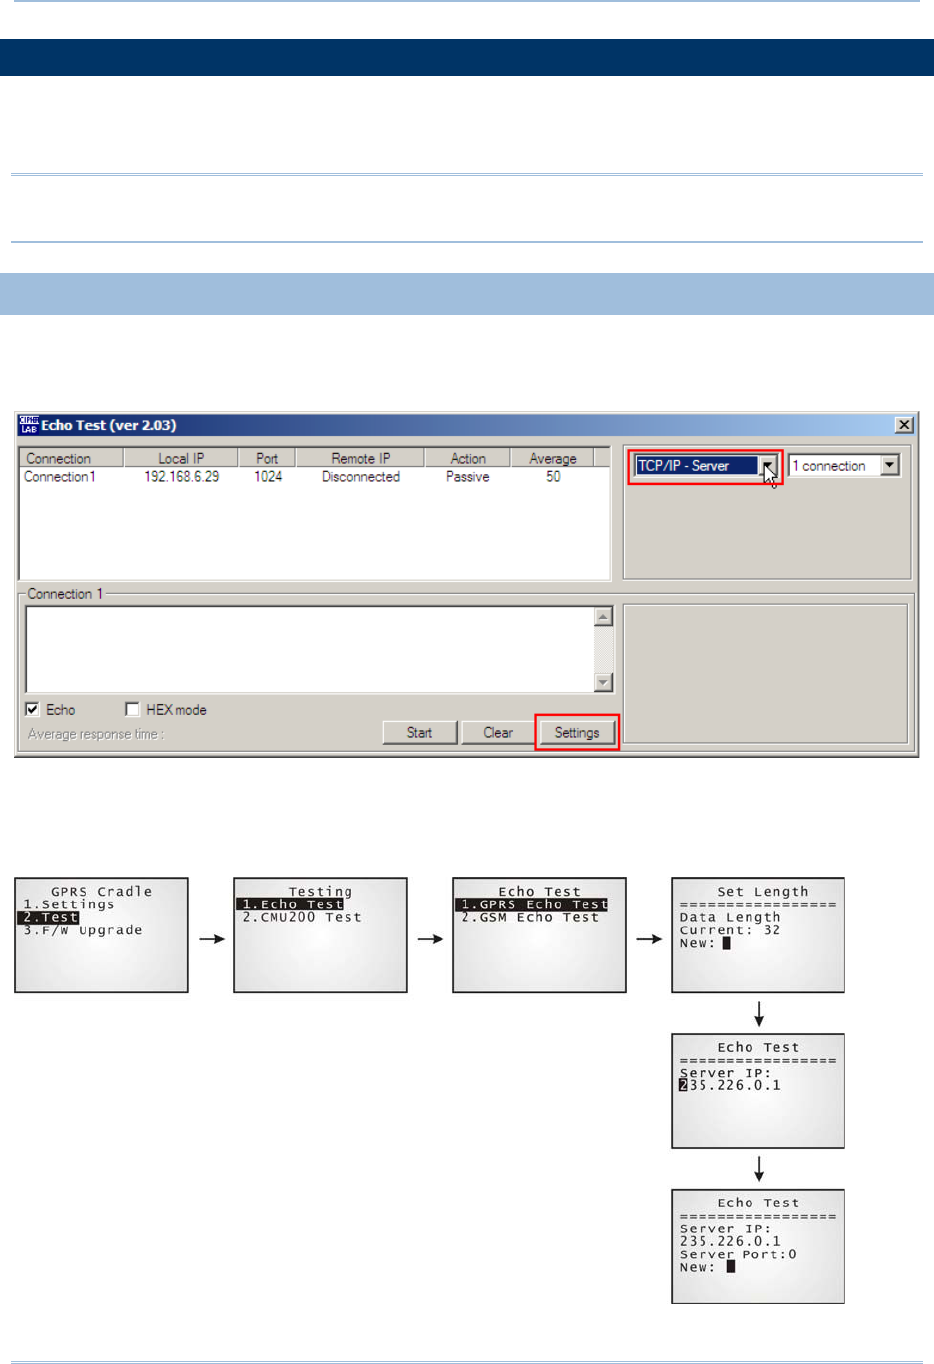
Task: Sort by Connection column header
Action: (x=71, y=458)
